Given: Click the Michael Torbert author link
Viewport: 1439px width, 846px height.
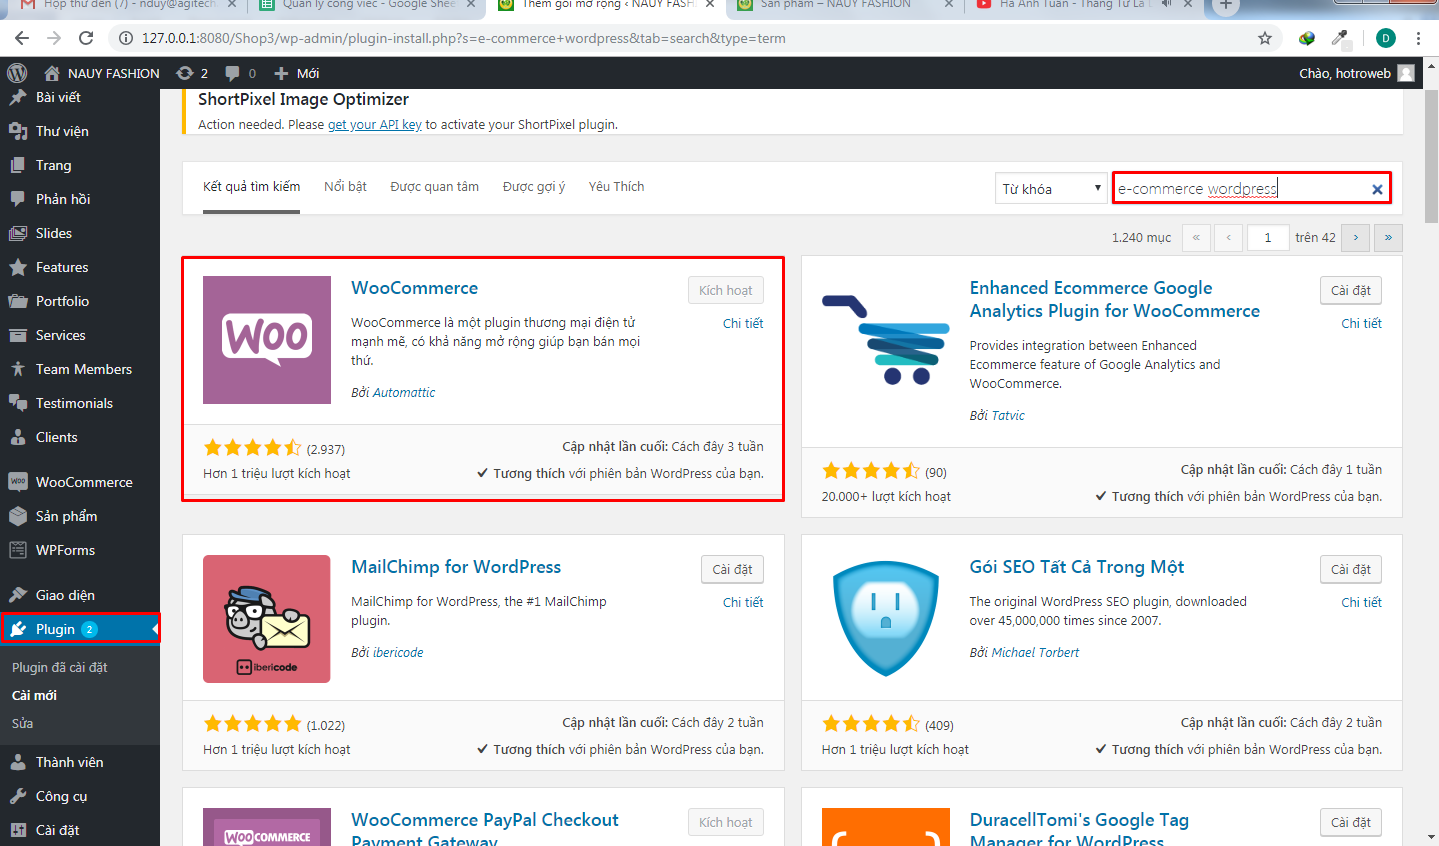Looking at the screenshot, I should click(x=1035, y=652).
